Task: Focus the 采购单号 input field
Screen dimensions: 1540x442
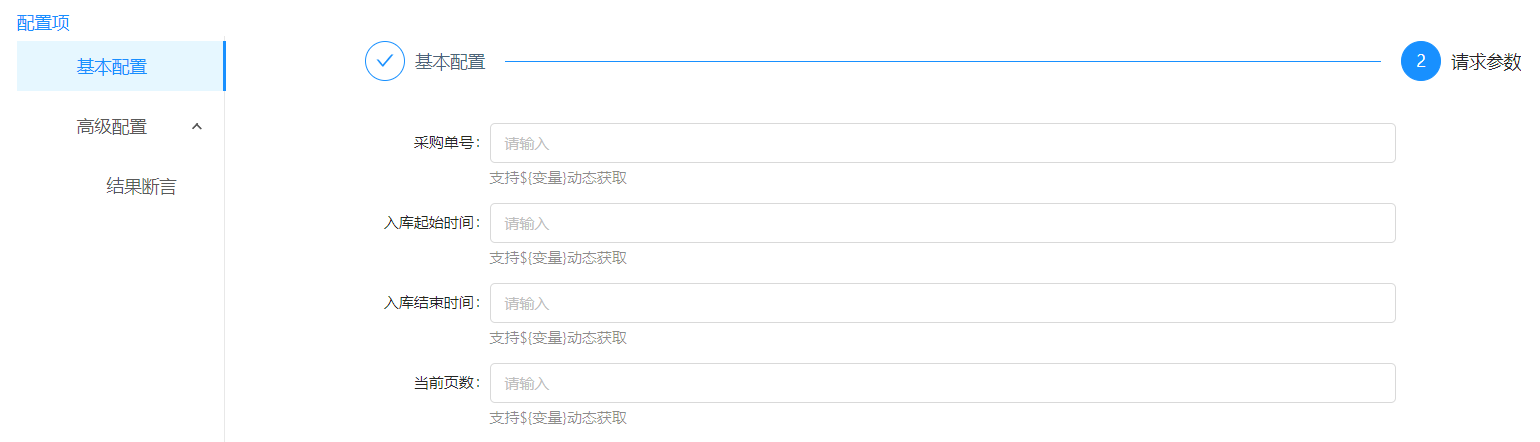Action: tap(942, 143)
